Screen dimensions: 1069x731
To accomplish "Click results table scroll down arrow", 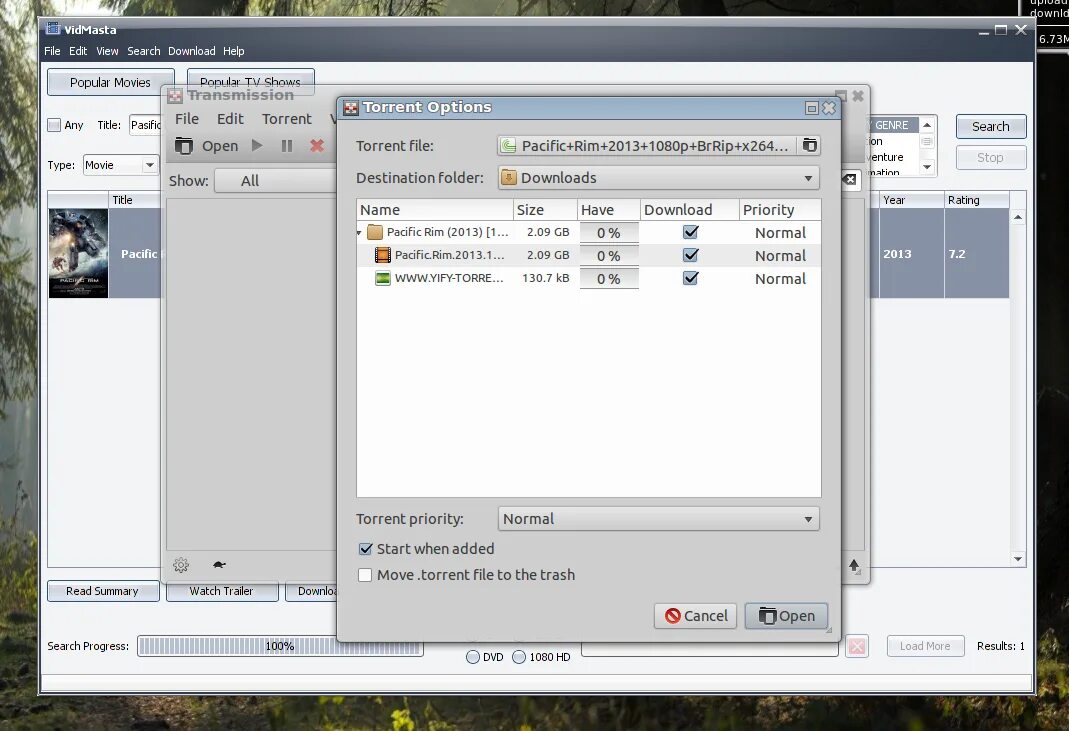I will pos(1018,559).
